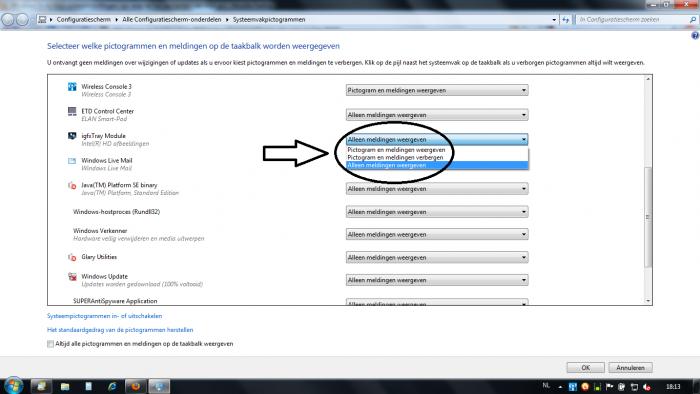
Task: Click the 'Windows-hostproces (Rundll32)' row label
Action: pos(117,212)
